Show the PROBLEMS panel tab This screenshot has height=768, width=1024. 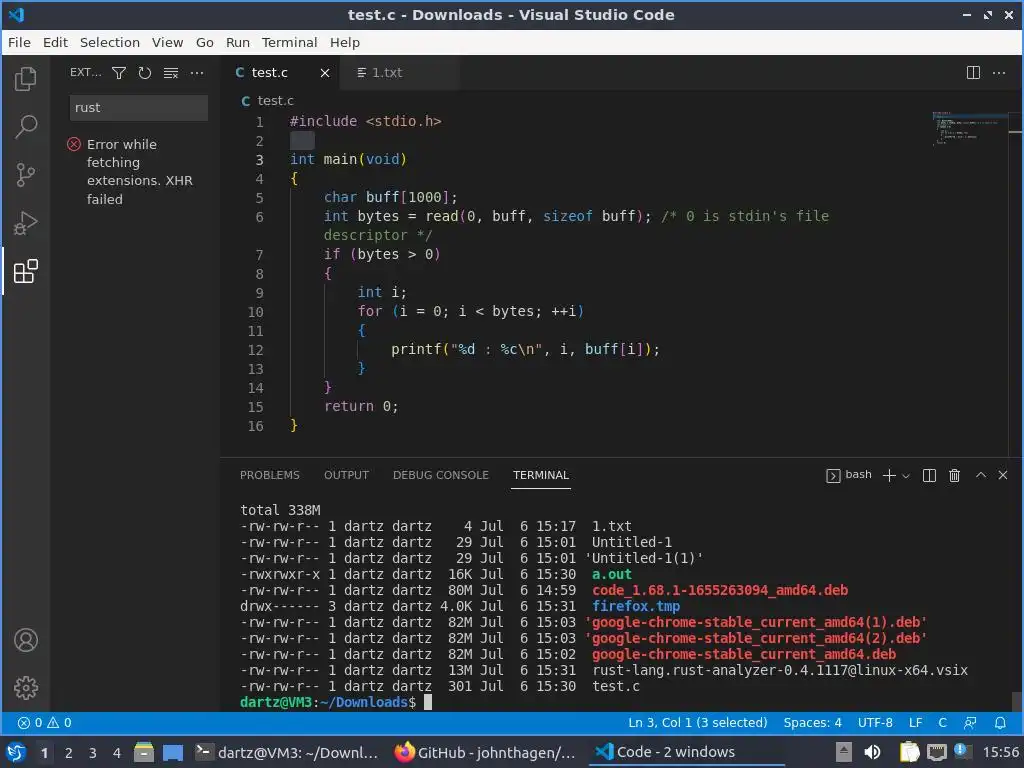[x=270, y=475]
